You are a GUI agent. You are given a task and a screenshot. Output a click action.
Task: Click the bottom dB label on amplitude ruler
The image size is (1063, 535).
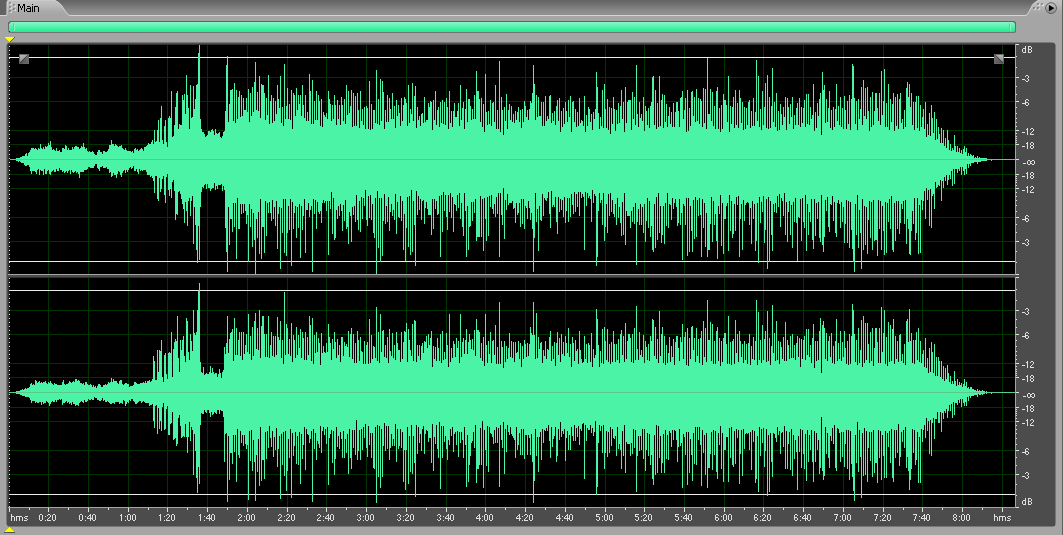click(1026, 500)
